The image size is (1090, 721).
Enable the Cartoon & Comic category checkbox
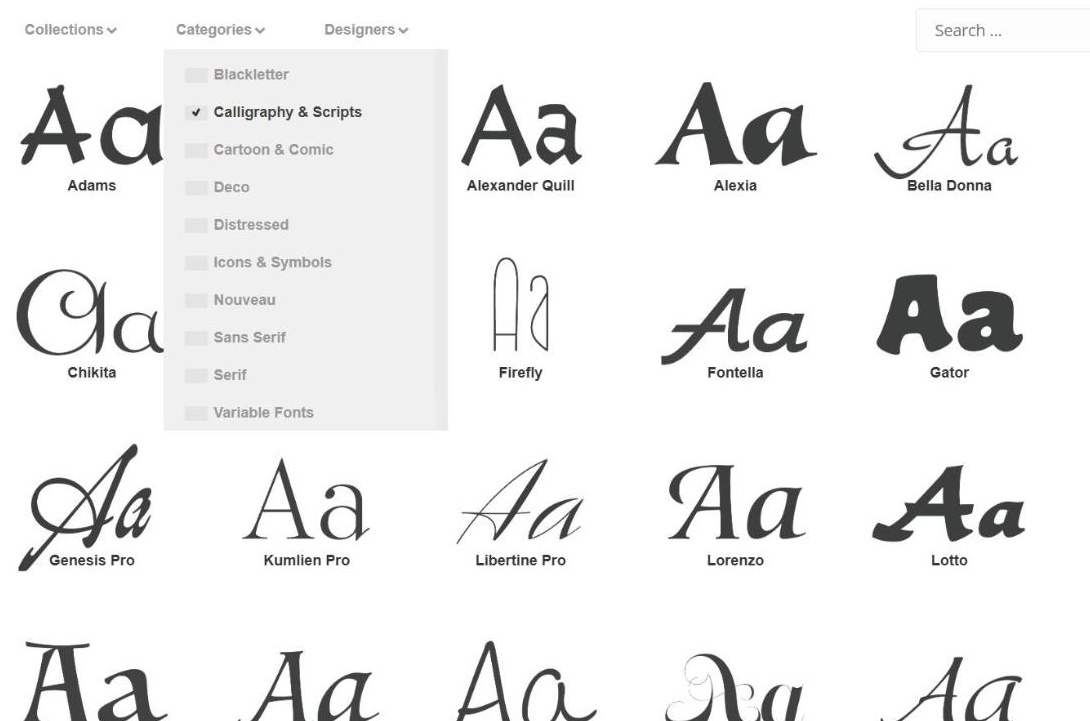point(196,149)
